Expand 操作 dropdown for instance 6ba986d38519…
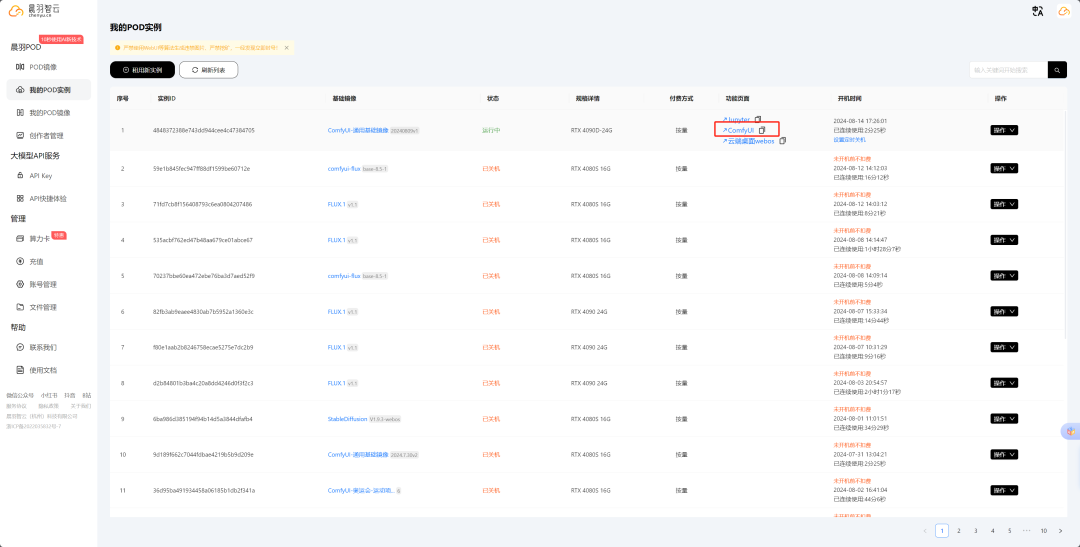The width and height of the screenshot is (1080, 547). tap(1004, 419)
